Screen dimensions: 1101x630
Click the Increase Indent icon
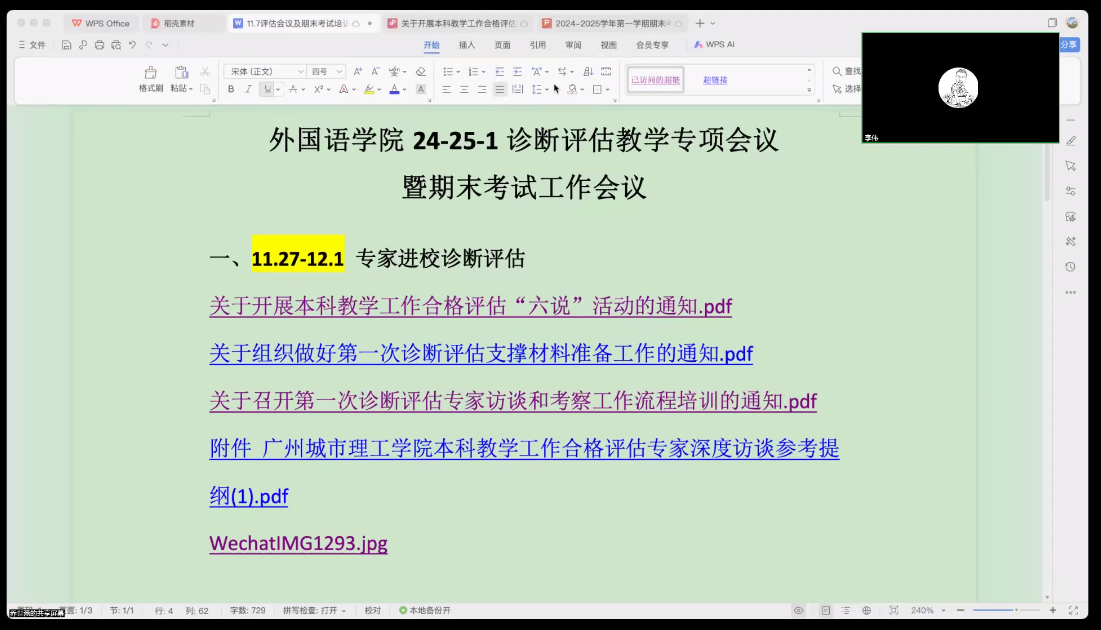[517, 72]
